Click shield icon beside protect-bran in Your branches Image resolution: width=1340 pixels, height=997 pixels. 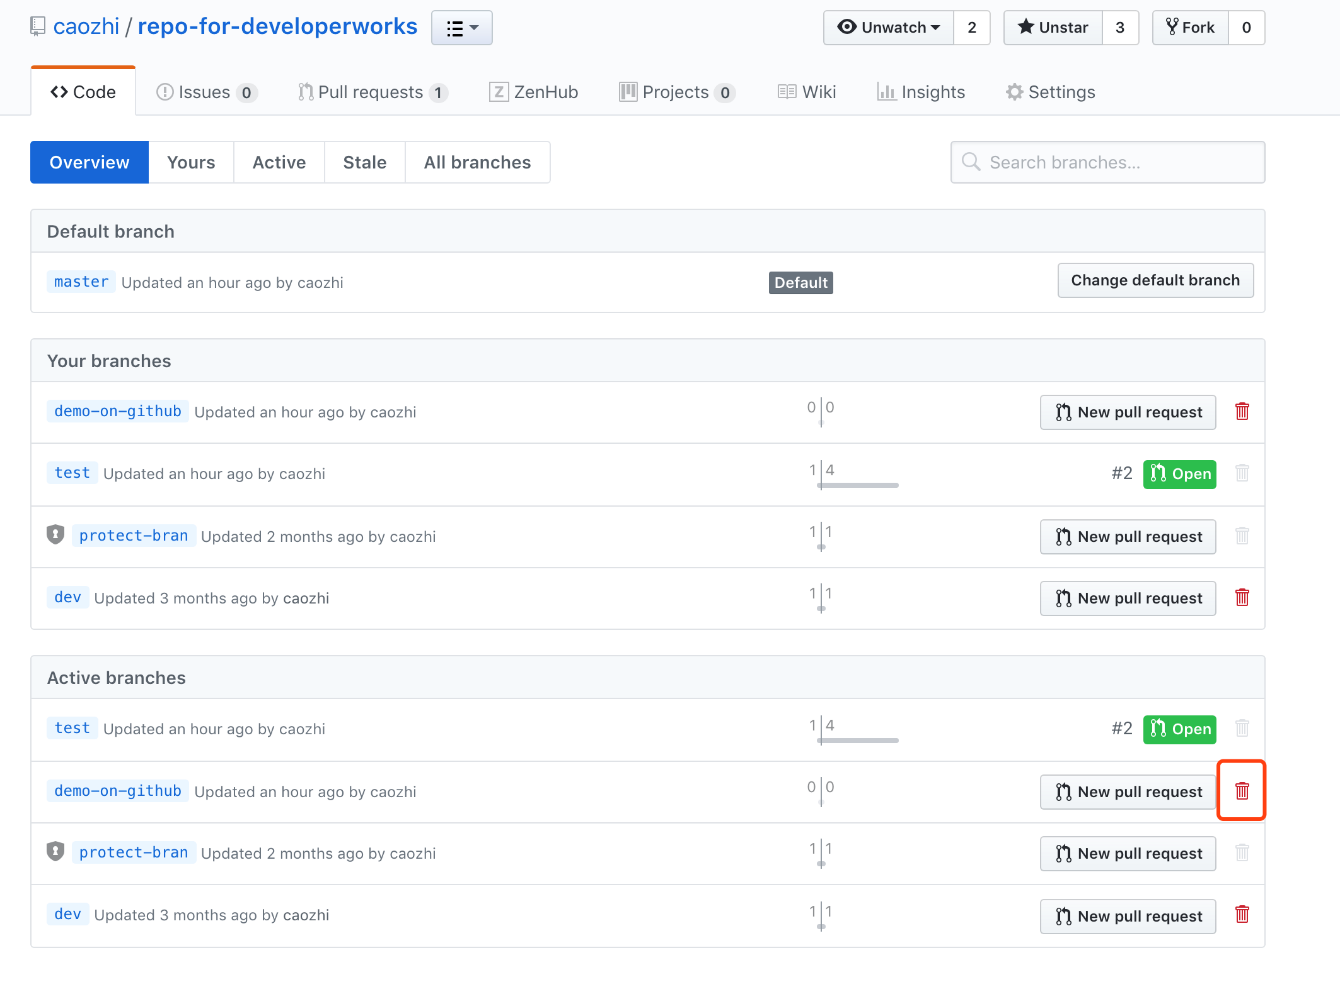pyautogui.click(x=56, y=535)
